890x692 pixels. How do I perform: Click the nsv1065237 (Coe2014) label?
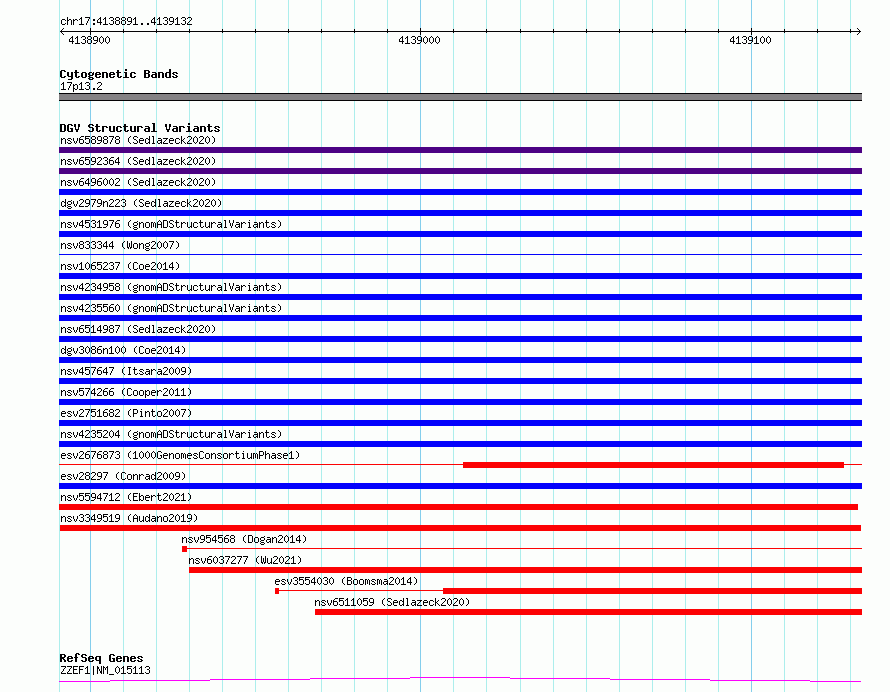point(120,266)
